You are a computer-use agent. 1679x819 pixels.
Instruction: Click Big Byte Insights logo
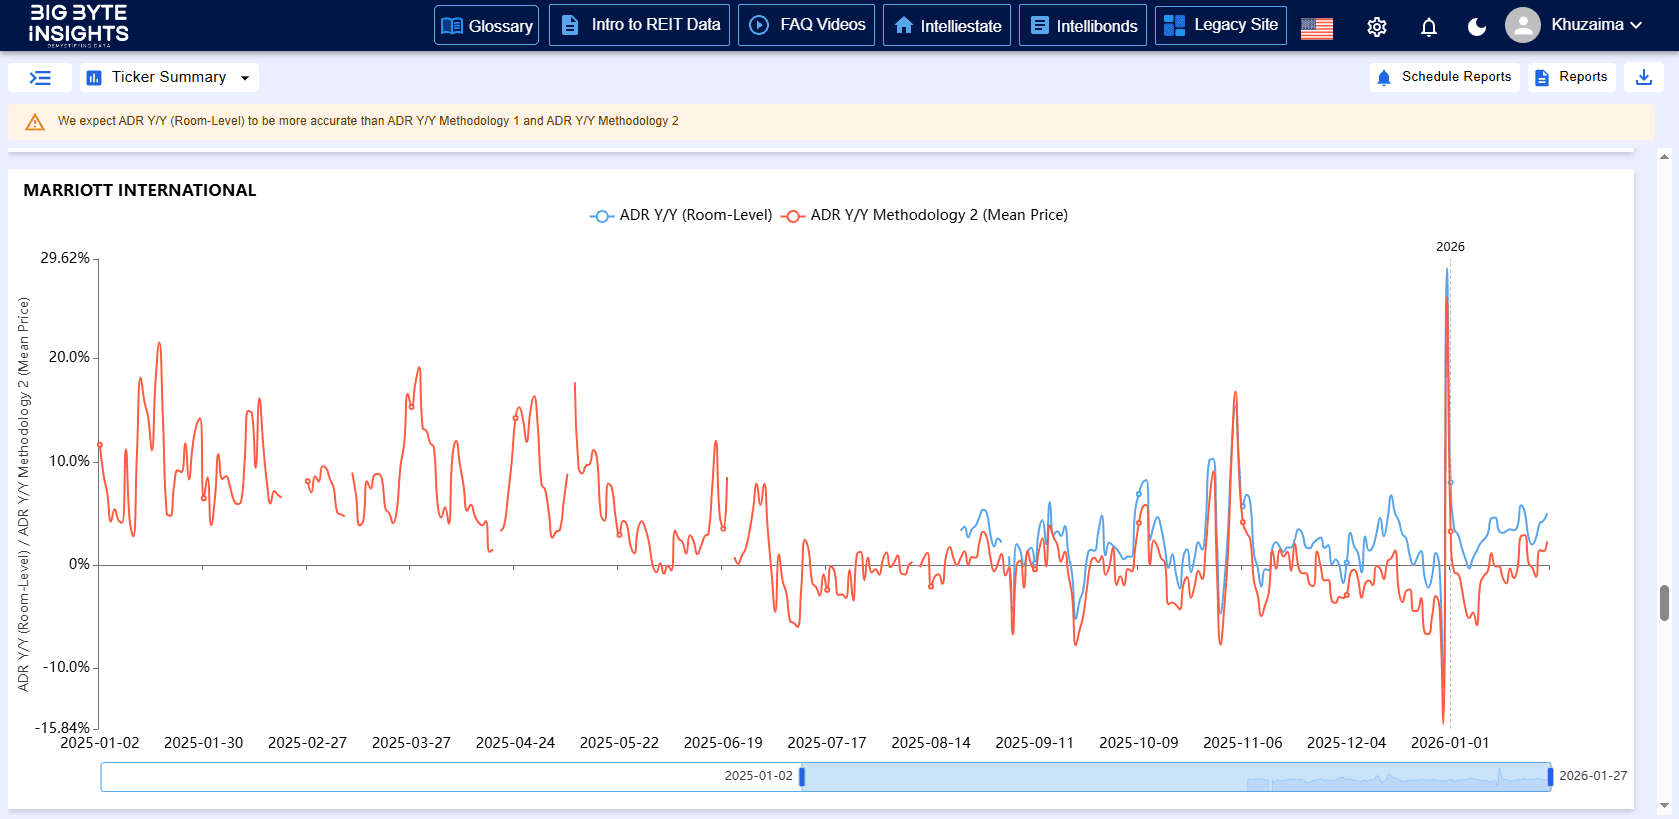pyautogui.click(x=78, y=25)
